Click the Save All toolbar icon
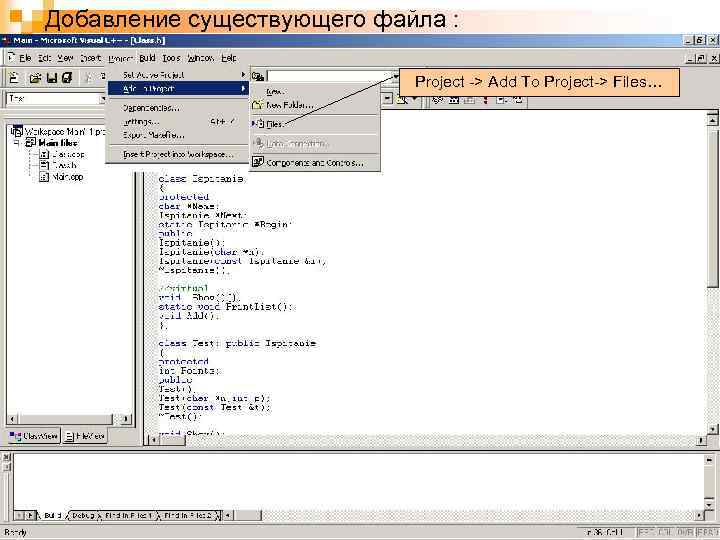This screenshot has height=540, width=720. coord(67,78)
